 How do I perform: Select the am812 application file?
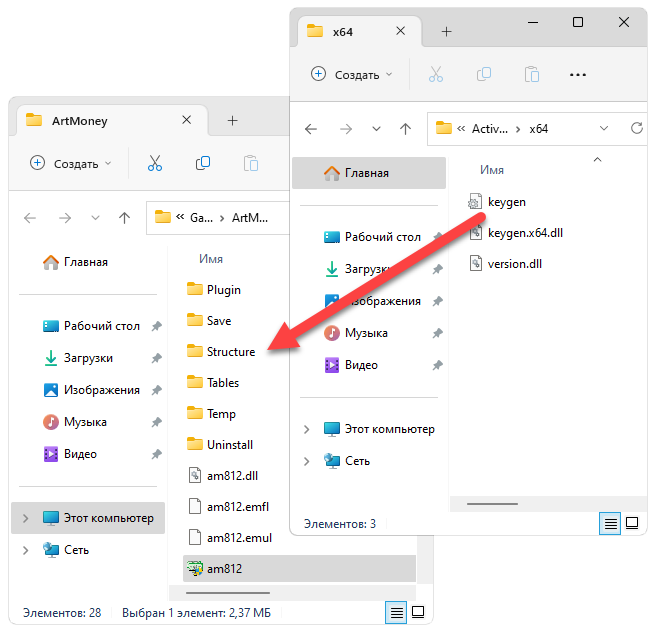(x=299, y=569)
